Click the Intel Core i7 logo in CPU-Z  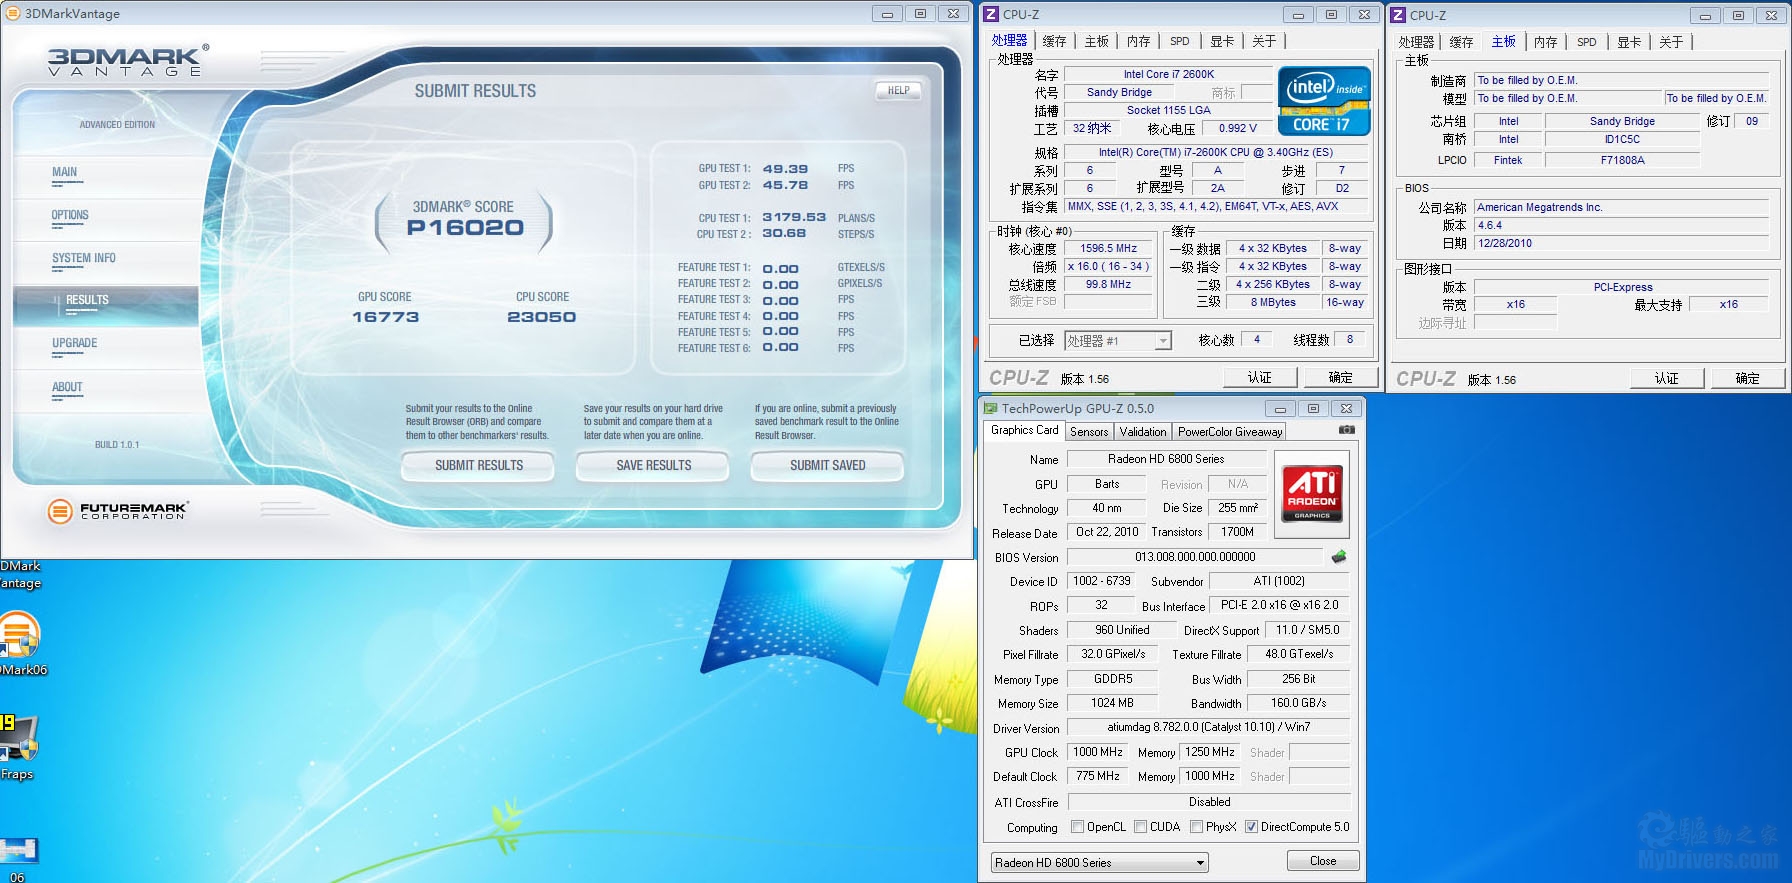pos(1323,101)
